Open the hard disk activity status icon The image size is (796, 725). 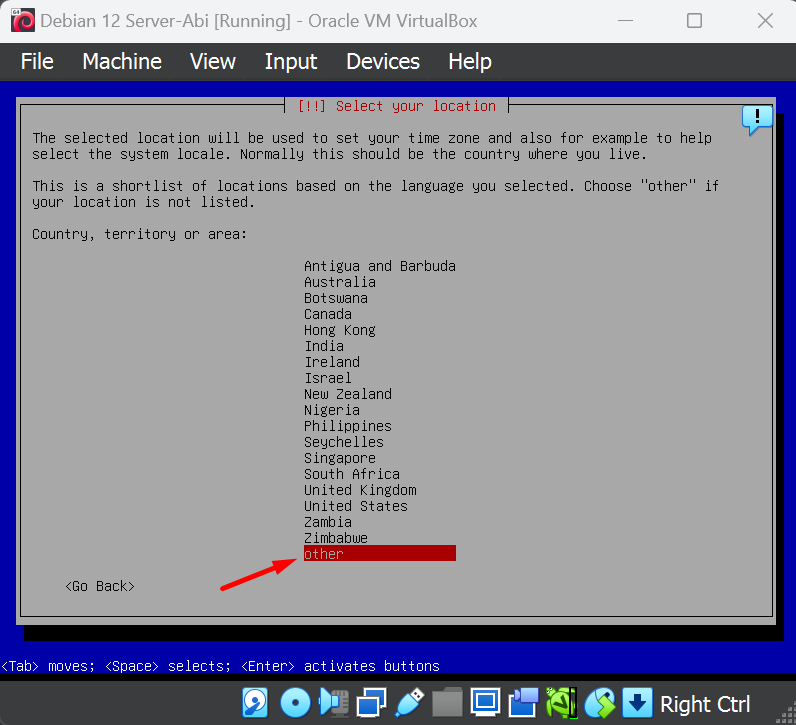[255, 704]
